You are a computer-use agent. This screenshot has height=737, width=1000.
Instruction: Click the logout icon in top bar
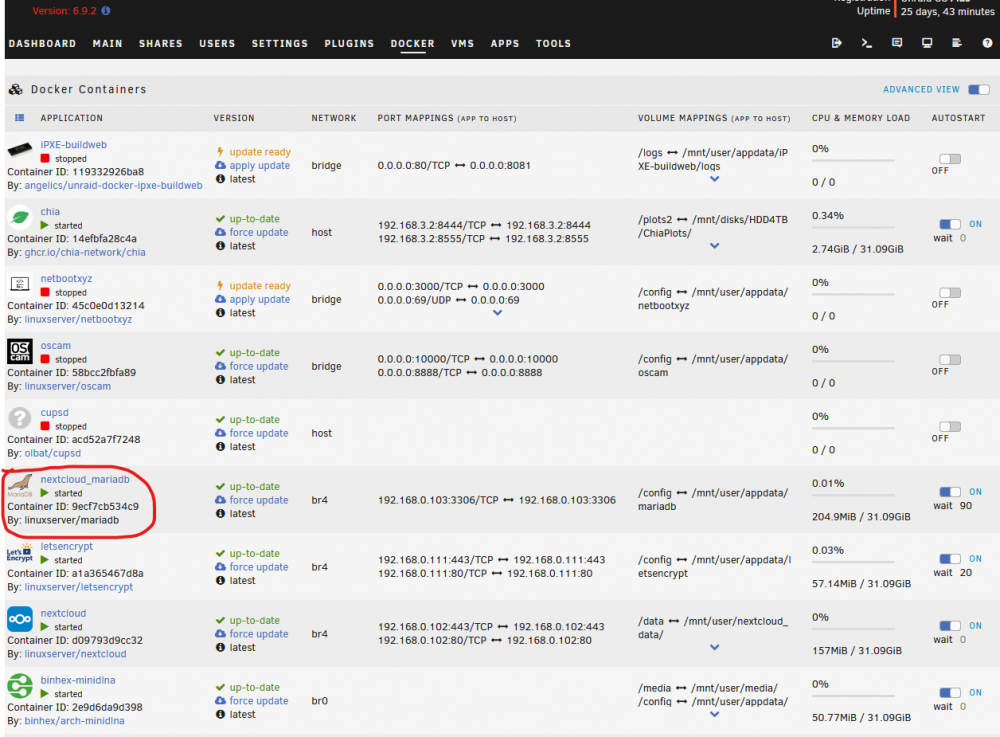[x=837, y=43]
